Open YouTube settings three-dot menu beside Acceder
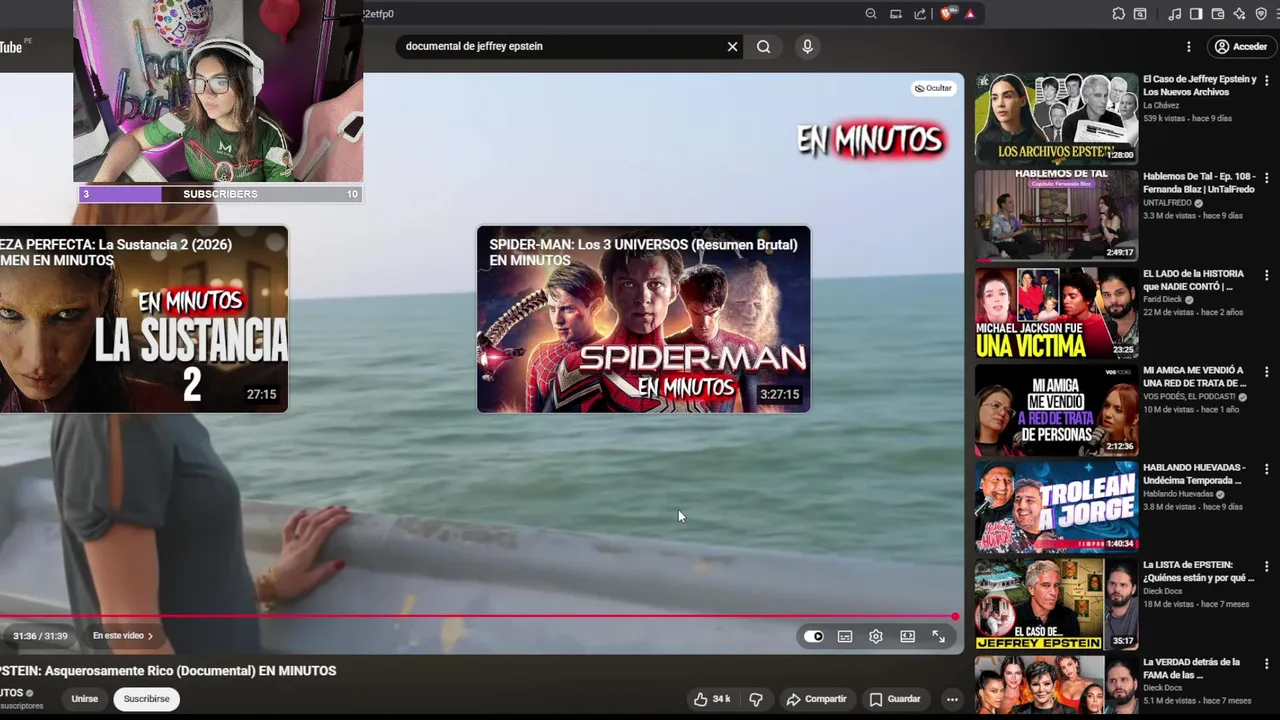1280x720 pixels. click(1188, 47)
